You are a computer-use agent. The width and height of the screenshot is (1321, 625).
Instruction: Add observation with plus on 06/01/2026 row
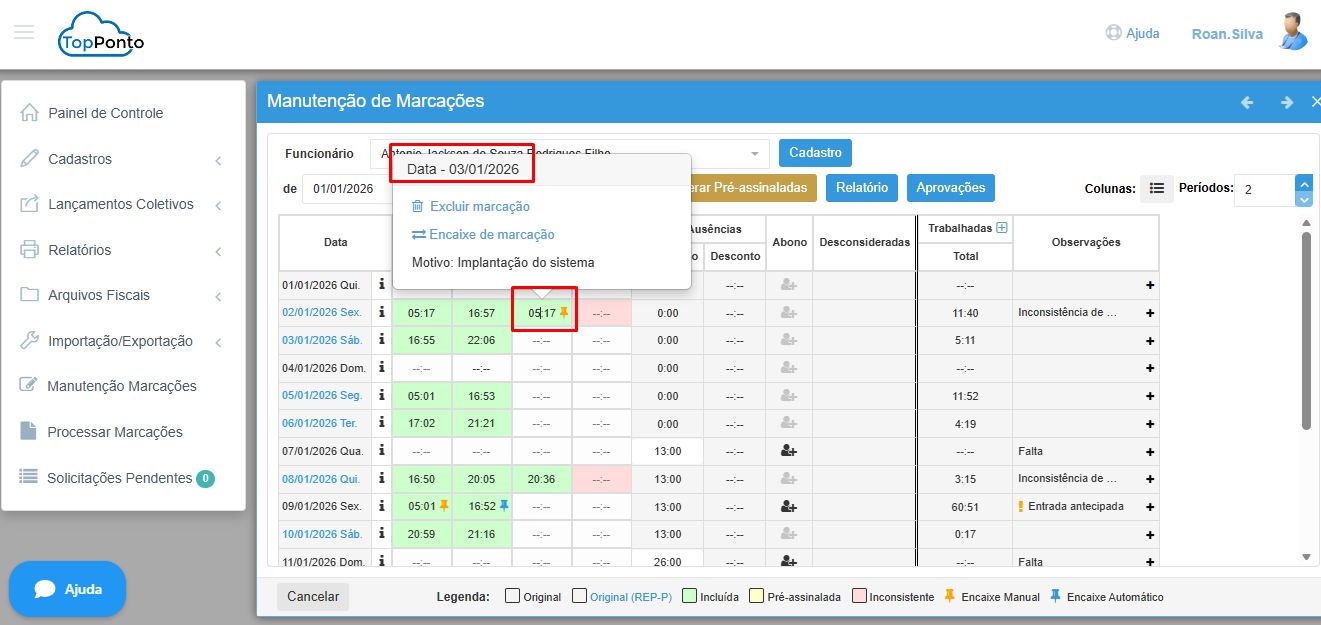click(x=1149, y=424)
